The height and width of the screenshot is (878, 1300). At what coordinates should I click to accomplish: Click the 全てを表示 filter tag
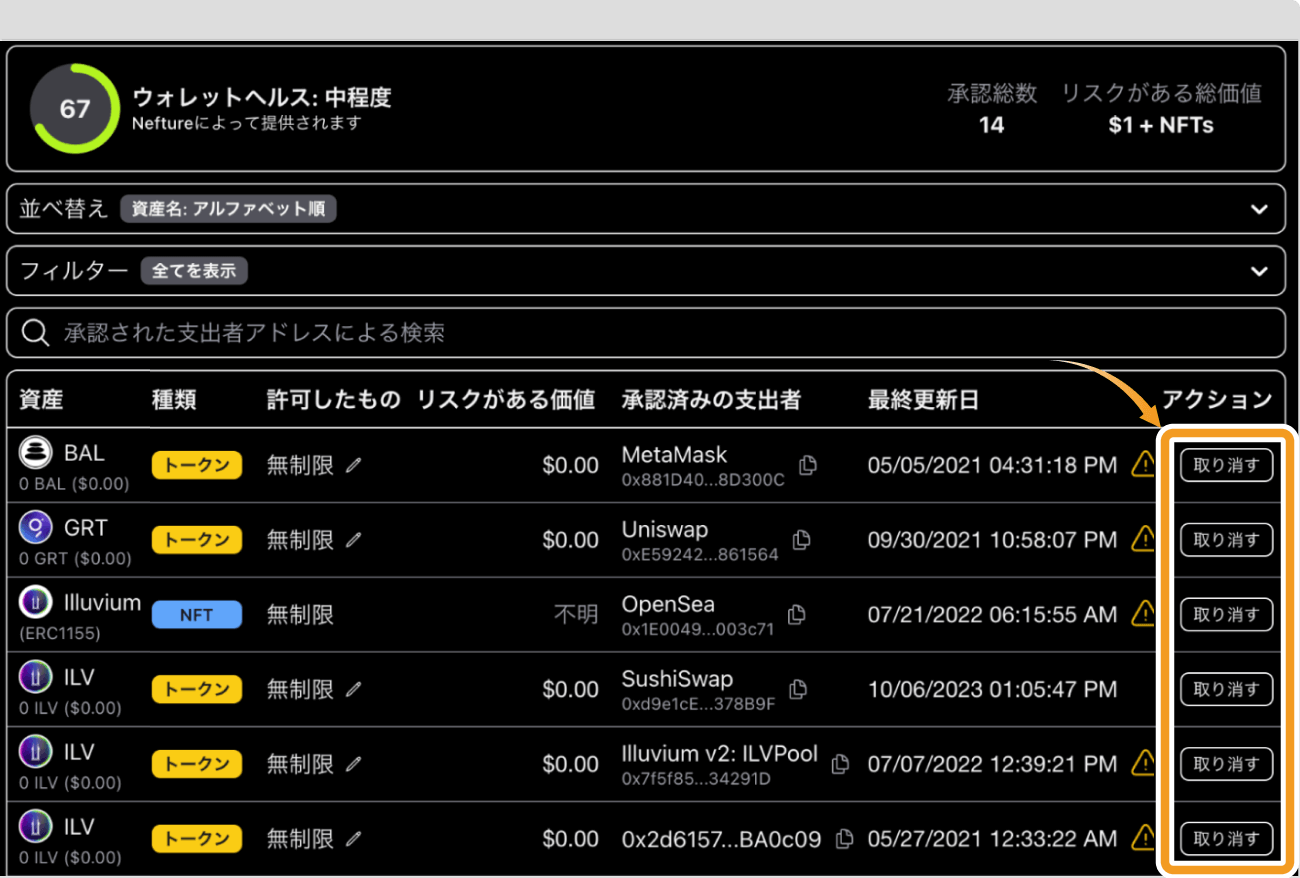pyautogui.click(x=194, y=271)
